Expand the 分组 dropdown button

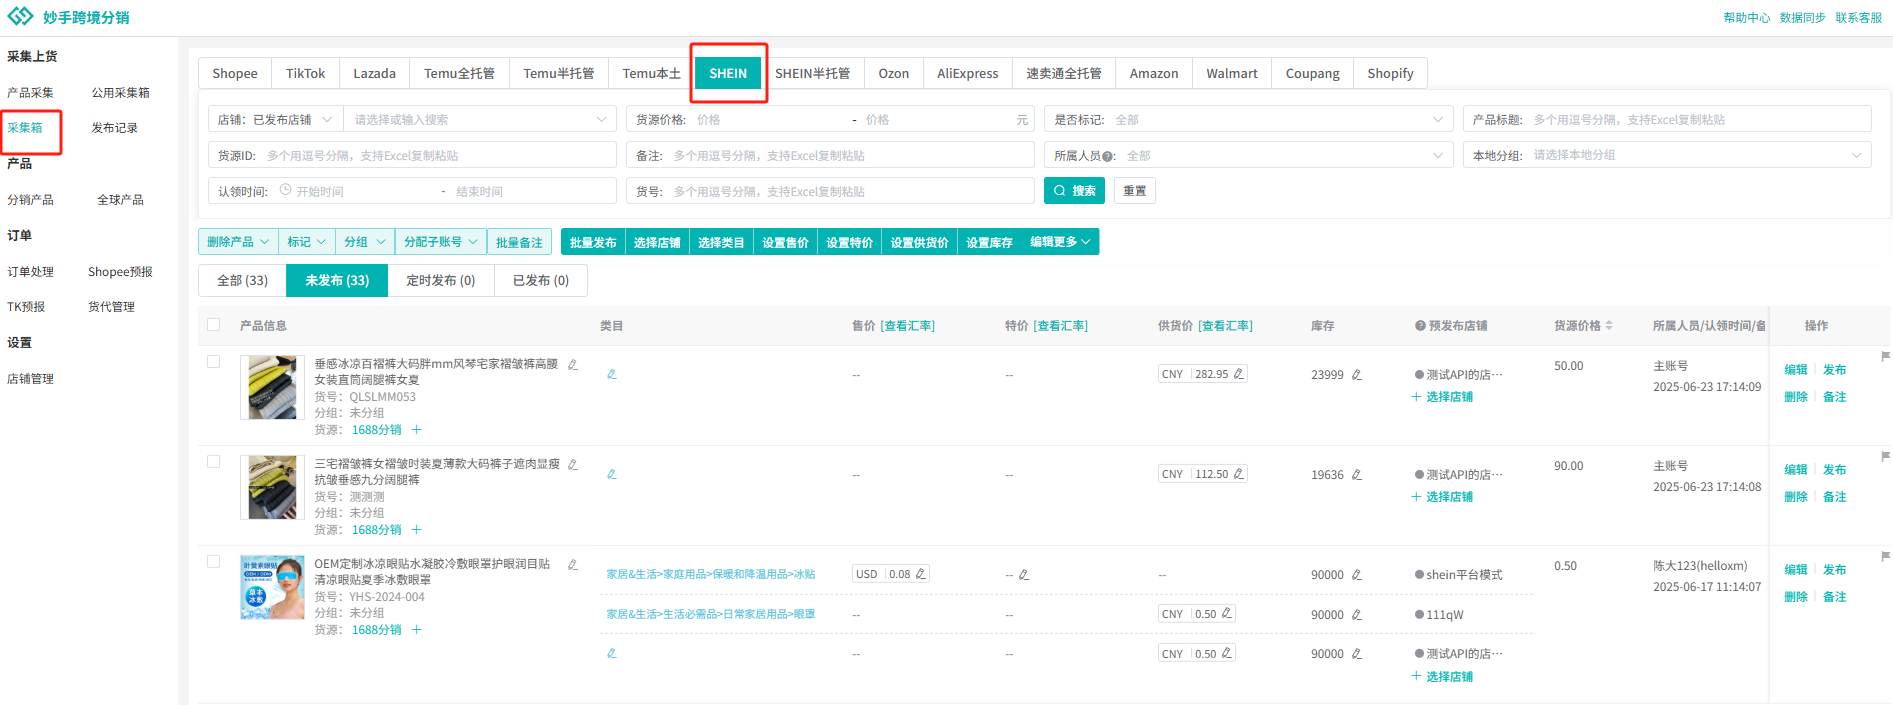[x=364, y=242]
